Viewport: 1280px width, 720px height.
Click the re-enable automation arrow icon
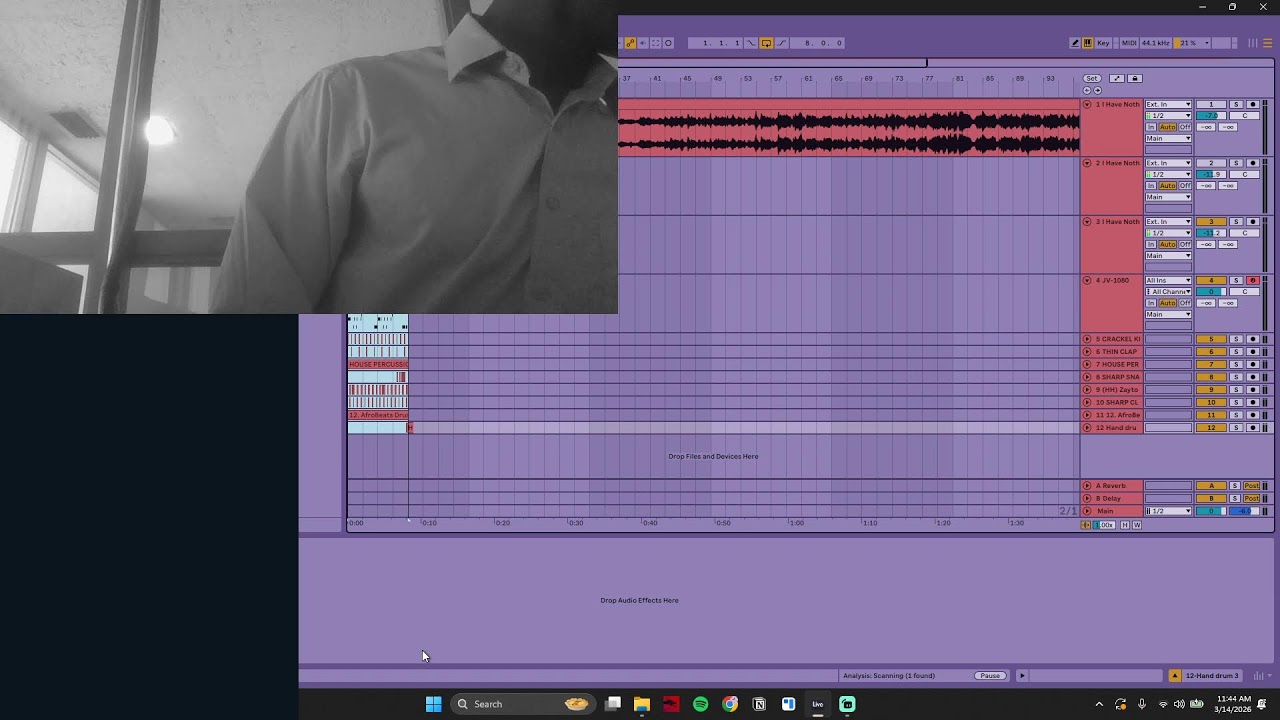pos(643,43)
